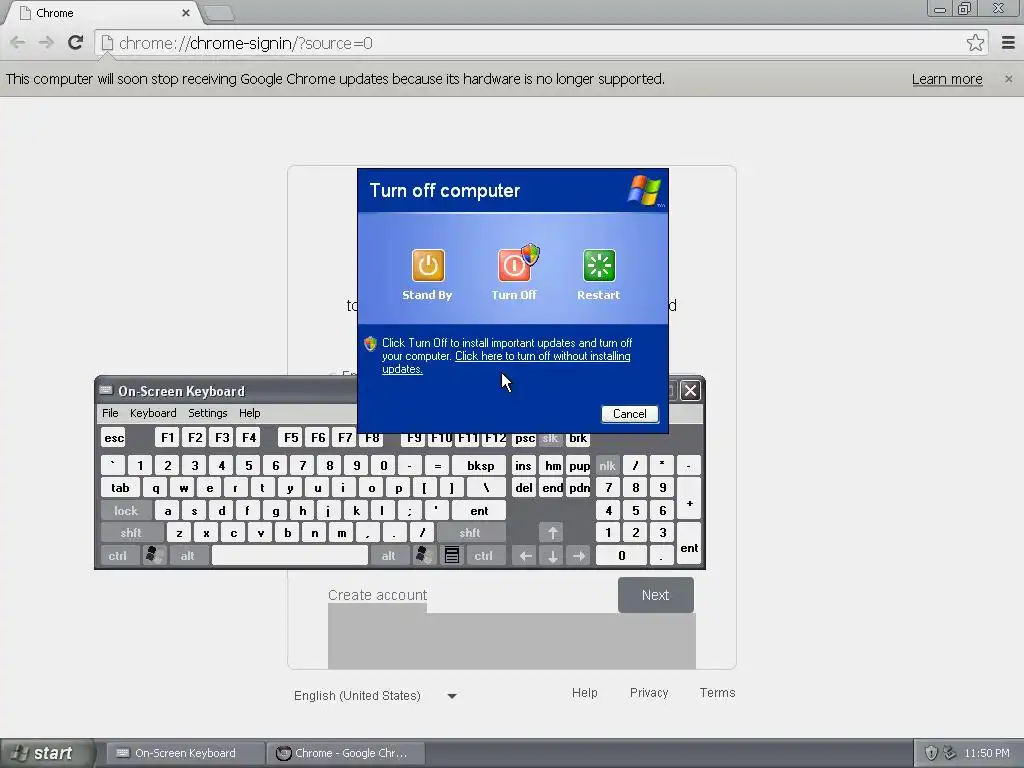
Task: Click the right arrow key
Action: click(579, 556)
